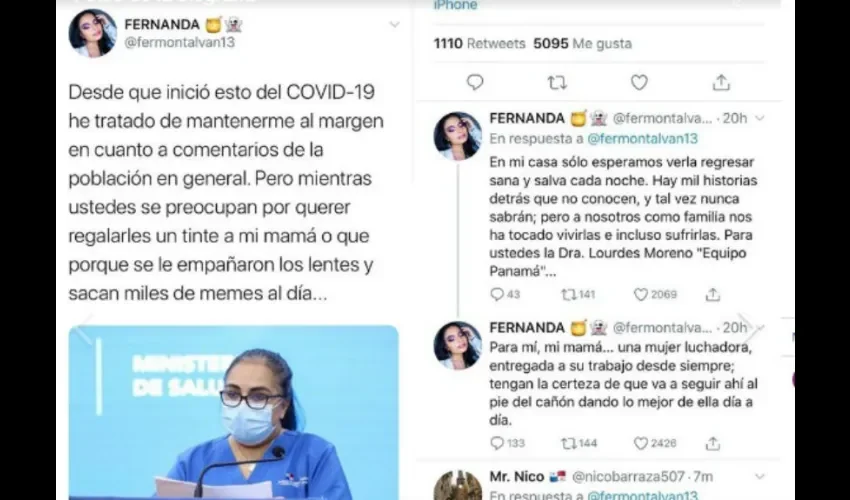Open the 5095 Me gusta list

[582, 43]
